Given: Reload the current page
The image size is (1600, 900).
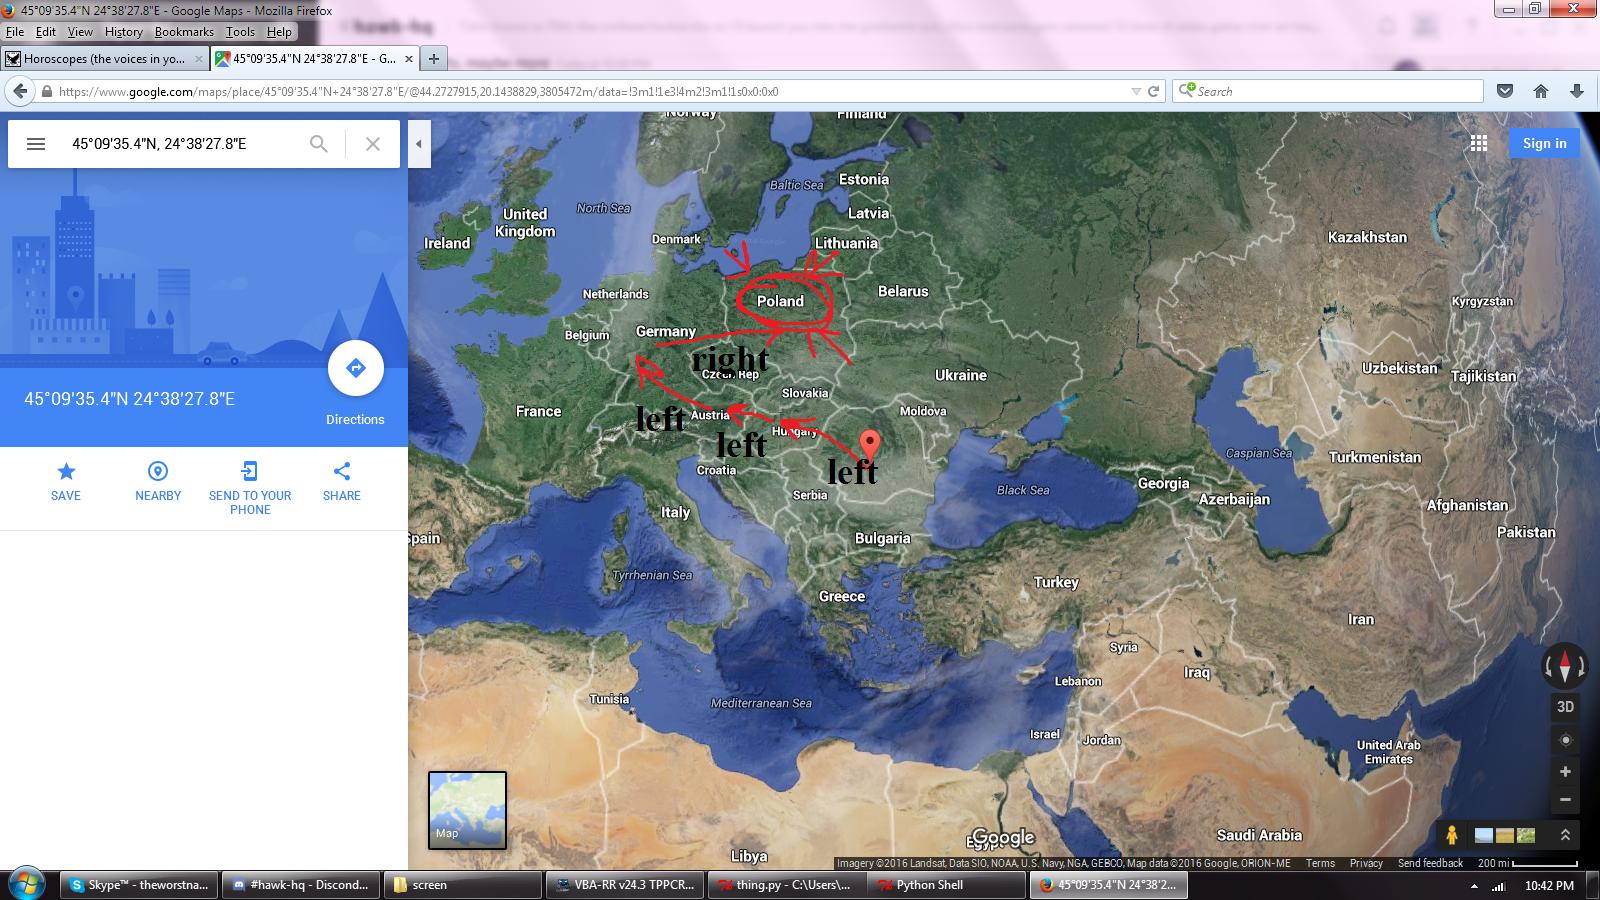Looking at the screenshot, I should tap(1153, 91).
